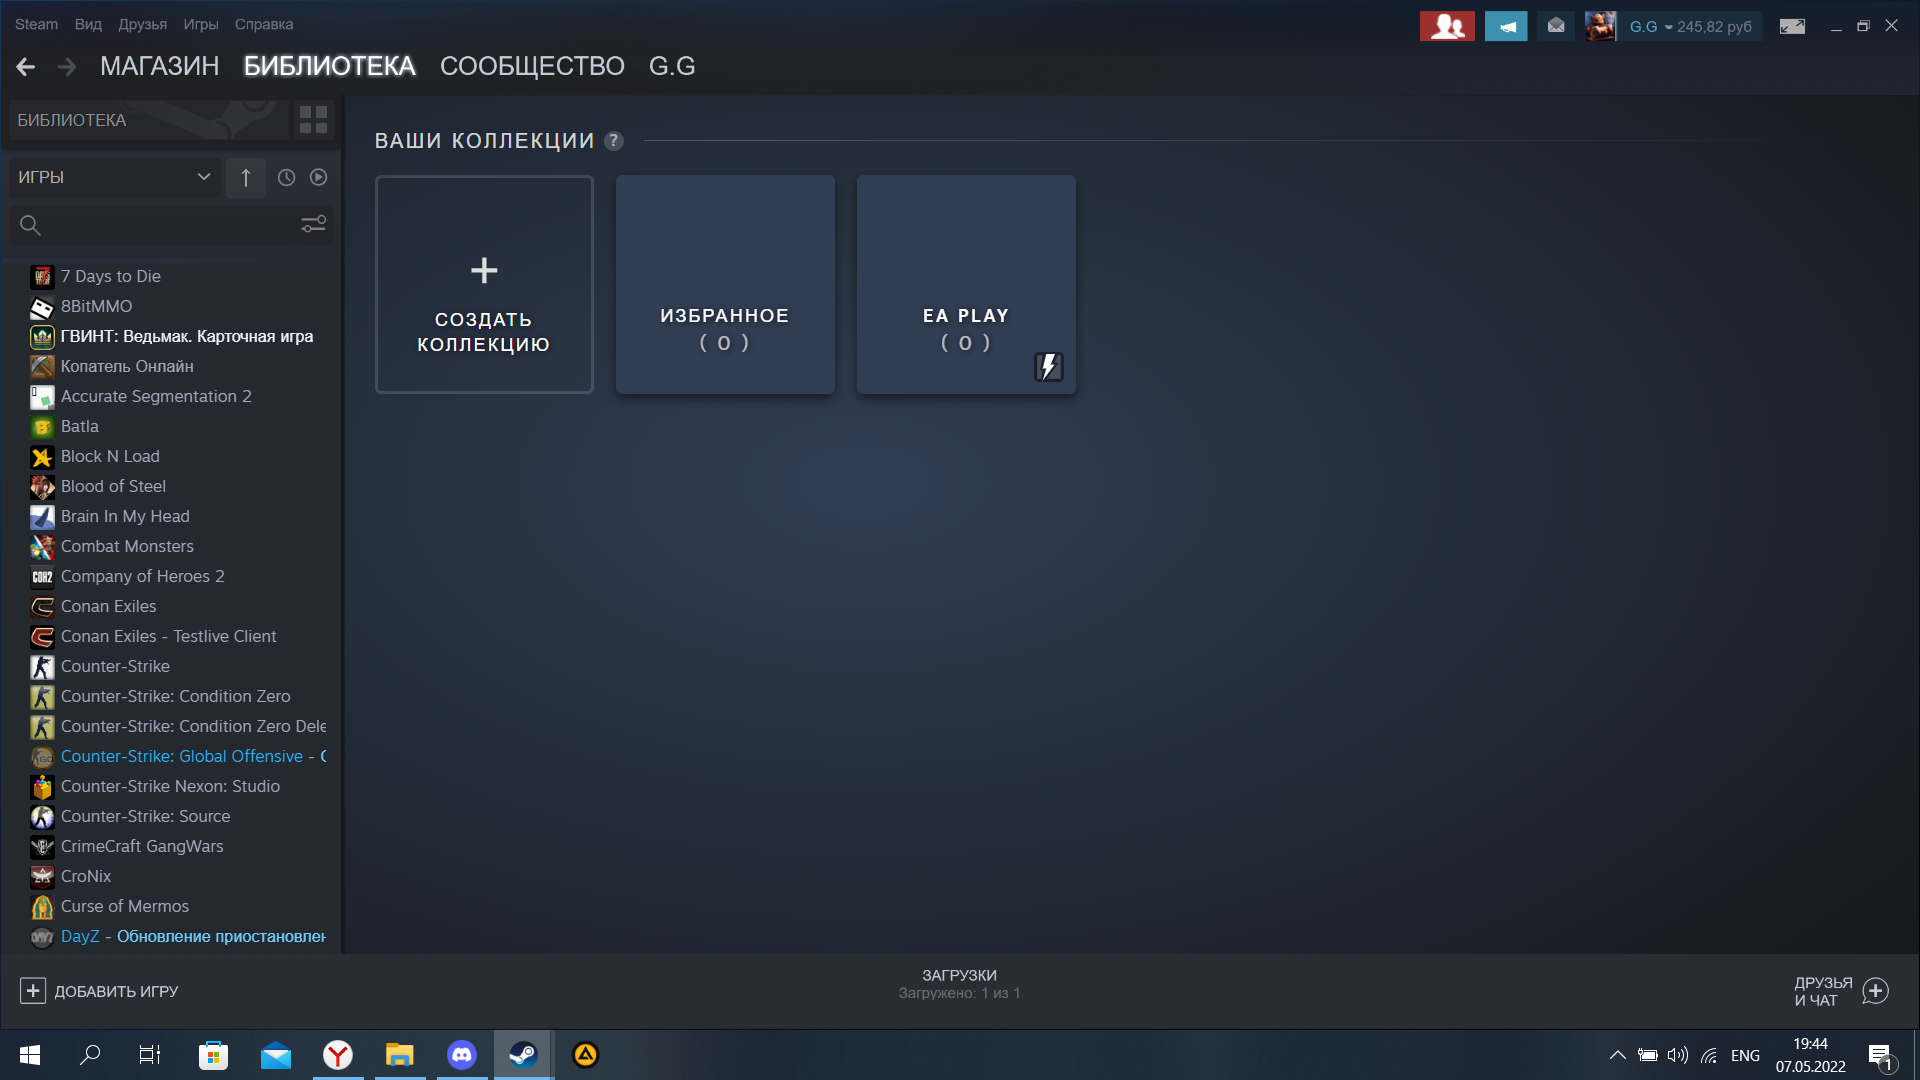This screenshot has width=1920, height=1080.
Task: Open the Вид menu
Action: point(88,24)
